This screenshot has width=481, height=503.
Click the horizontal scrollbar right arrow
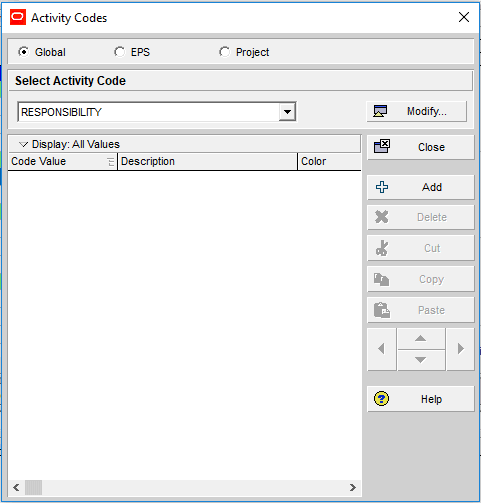353,488
